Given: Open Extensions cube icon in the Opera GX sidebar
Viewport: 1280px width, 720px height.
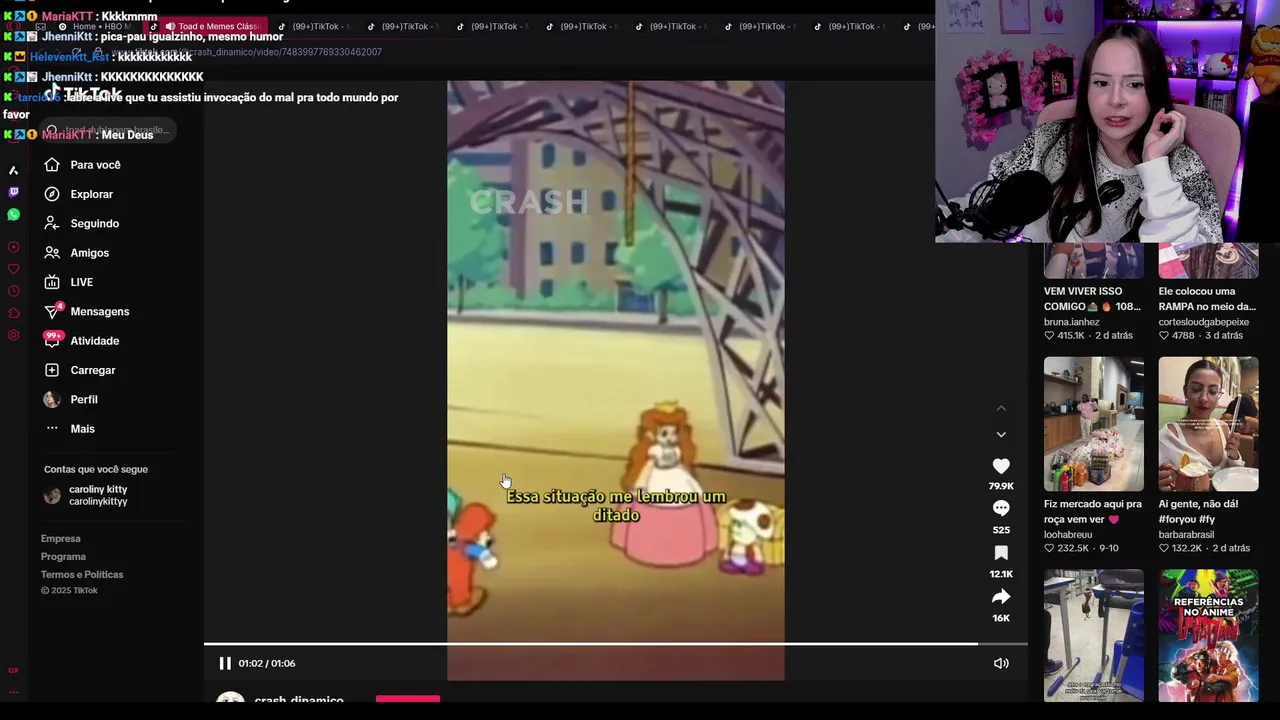Looking at the screenshot, I should coord(13,313).
